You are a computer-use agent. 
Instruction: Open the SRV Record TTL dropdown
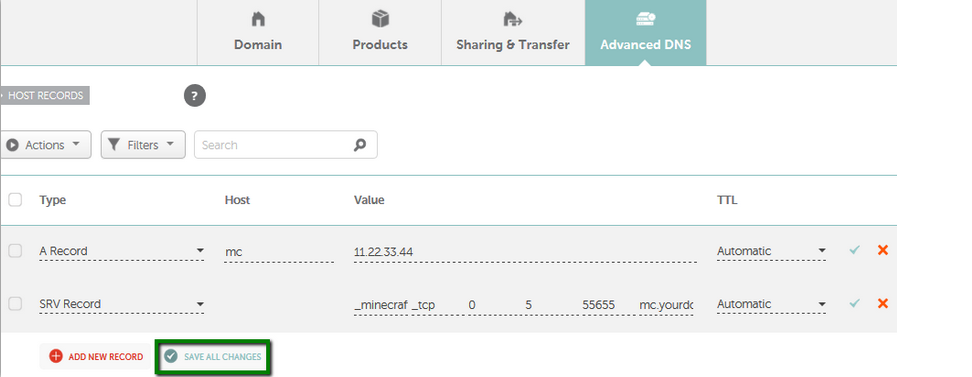[772, 304]
